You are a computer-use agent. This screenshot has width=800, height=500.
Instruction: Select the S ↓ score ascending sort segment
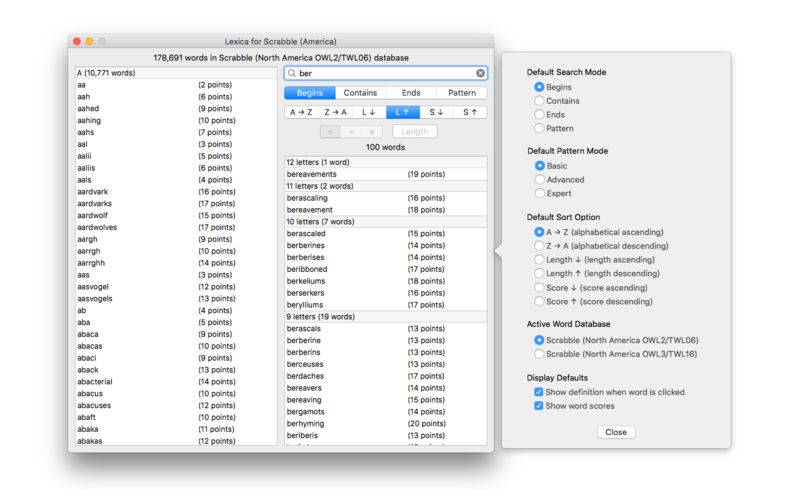437,112
